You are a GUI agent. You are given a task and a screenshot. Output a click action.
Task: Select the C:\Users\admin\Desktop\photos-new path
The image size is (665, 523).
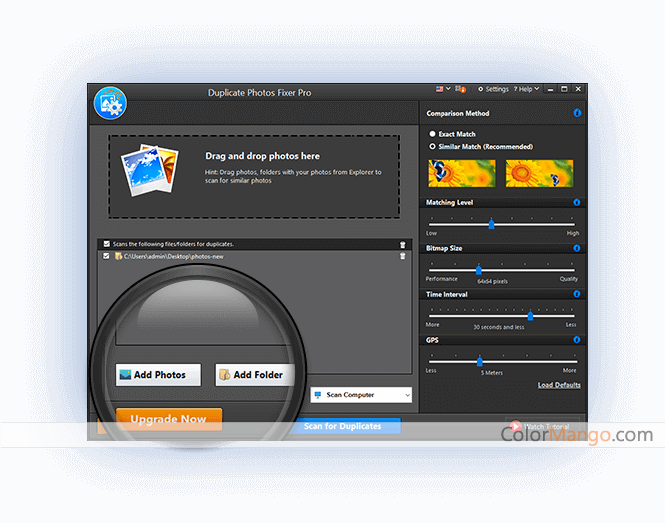[173, 257]
